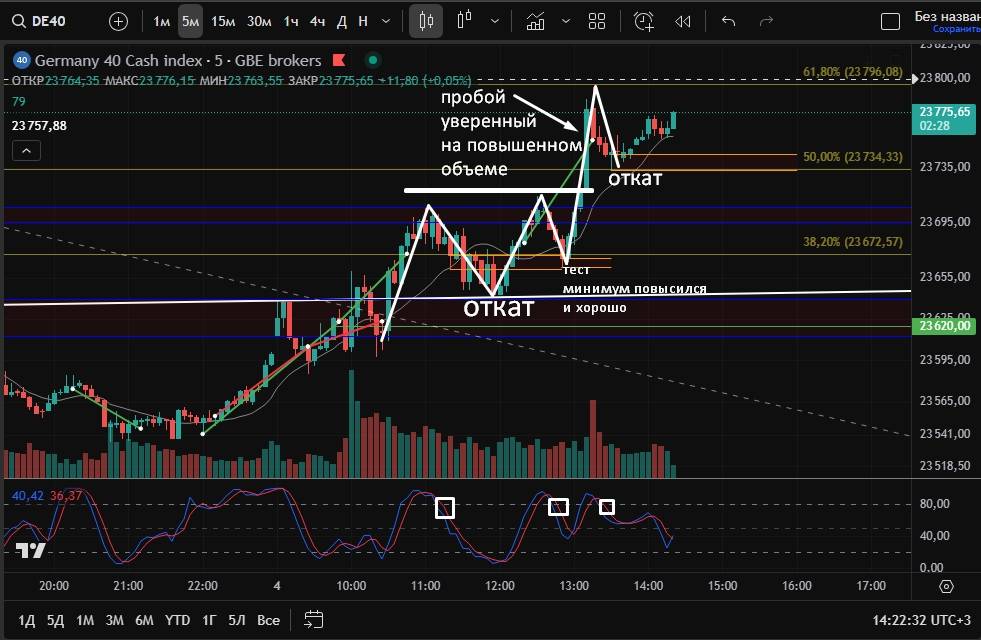Click the Сохранить save link
The height and width of the screenshot is (640, 981).
[955, 29]
